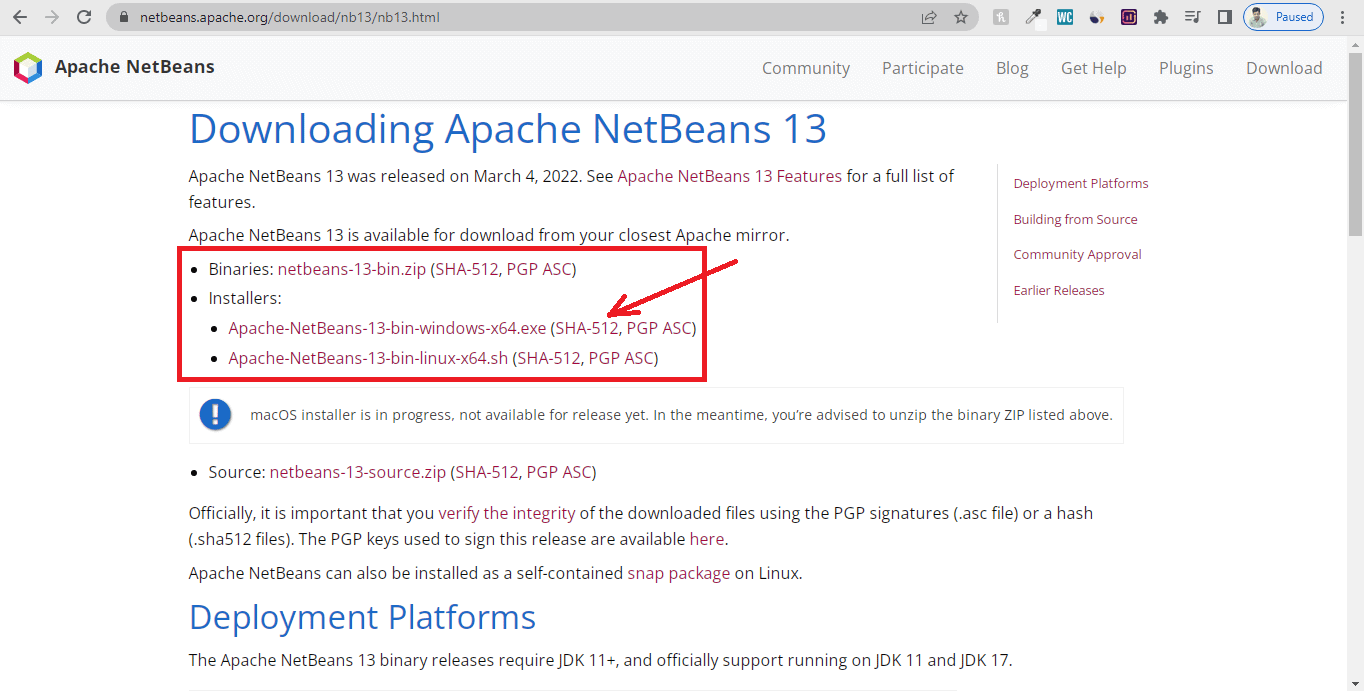Open SHA-512 link for linux-x64.sh
Viewport: 1364px width, 691px height.
549,358
